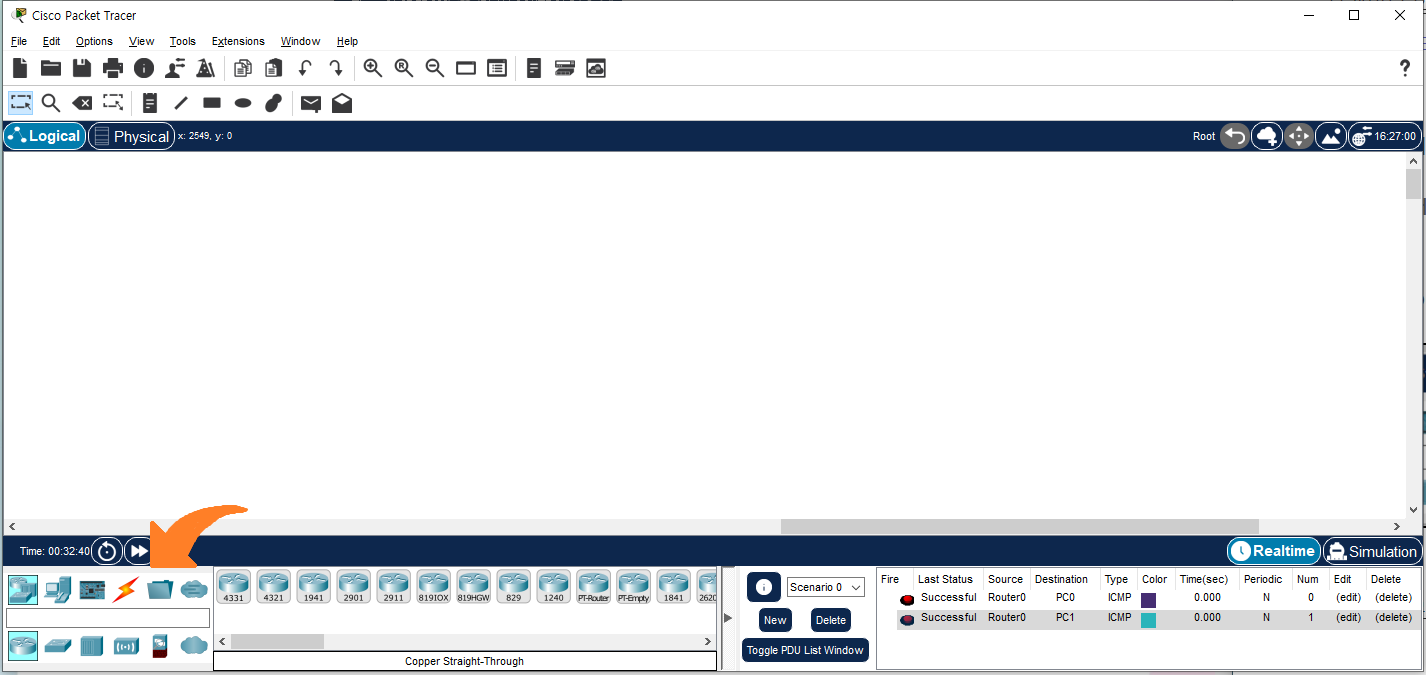
Task: Choose the Components category icon
Action: pos(92,589)
